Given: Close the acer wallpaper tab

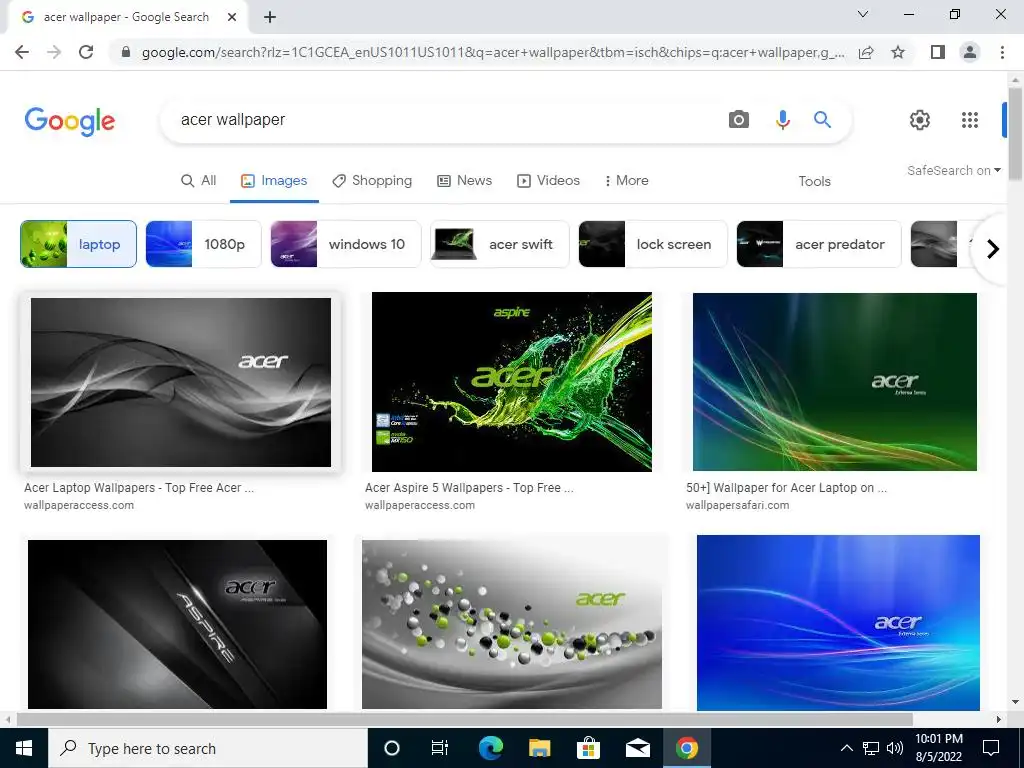Looking at the screenshot, I should pyautogui.click(x=232, y=17).
